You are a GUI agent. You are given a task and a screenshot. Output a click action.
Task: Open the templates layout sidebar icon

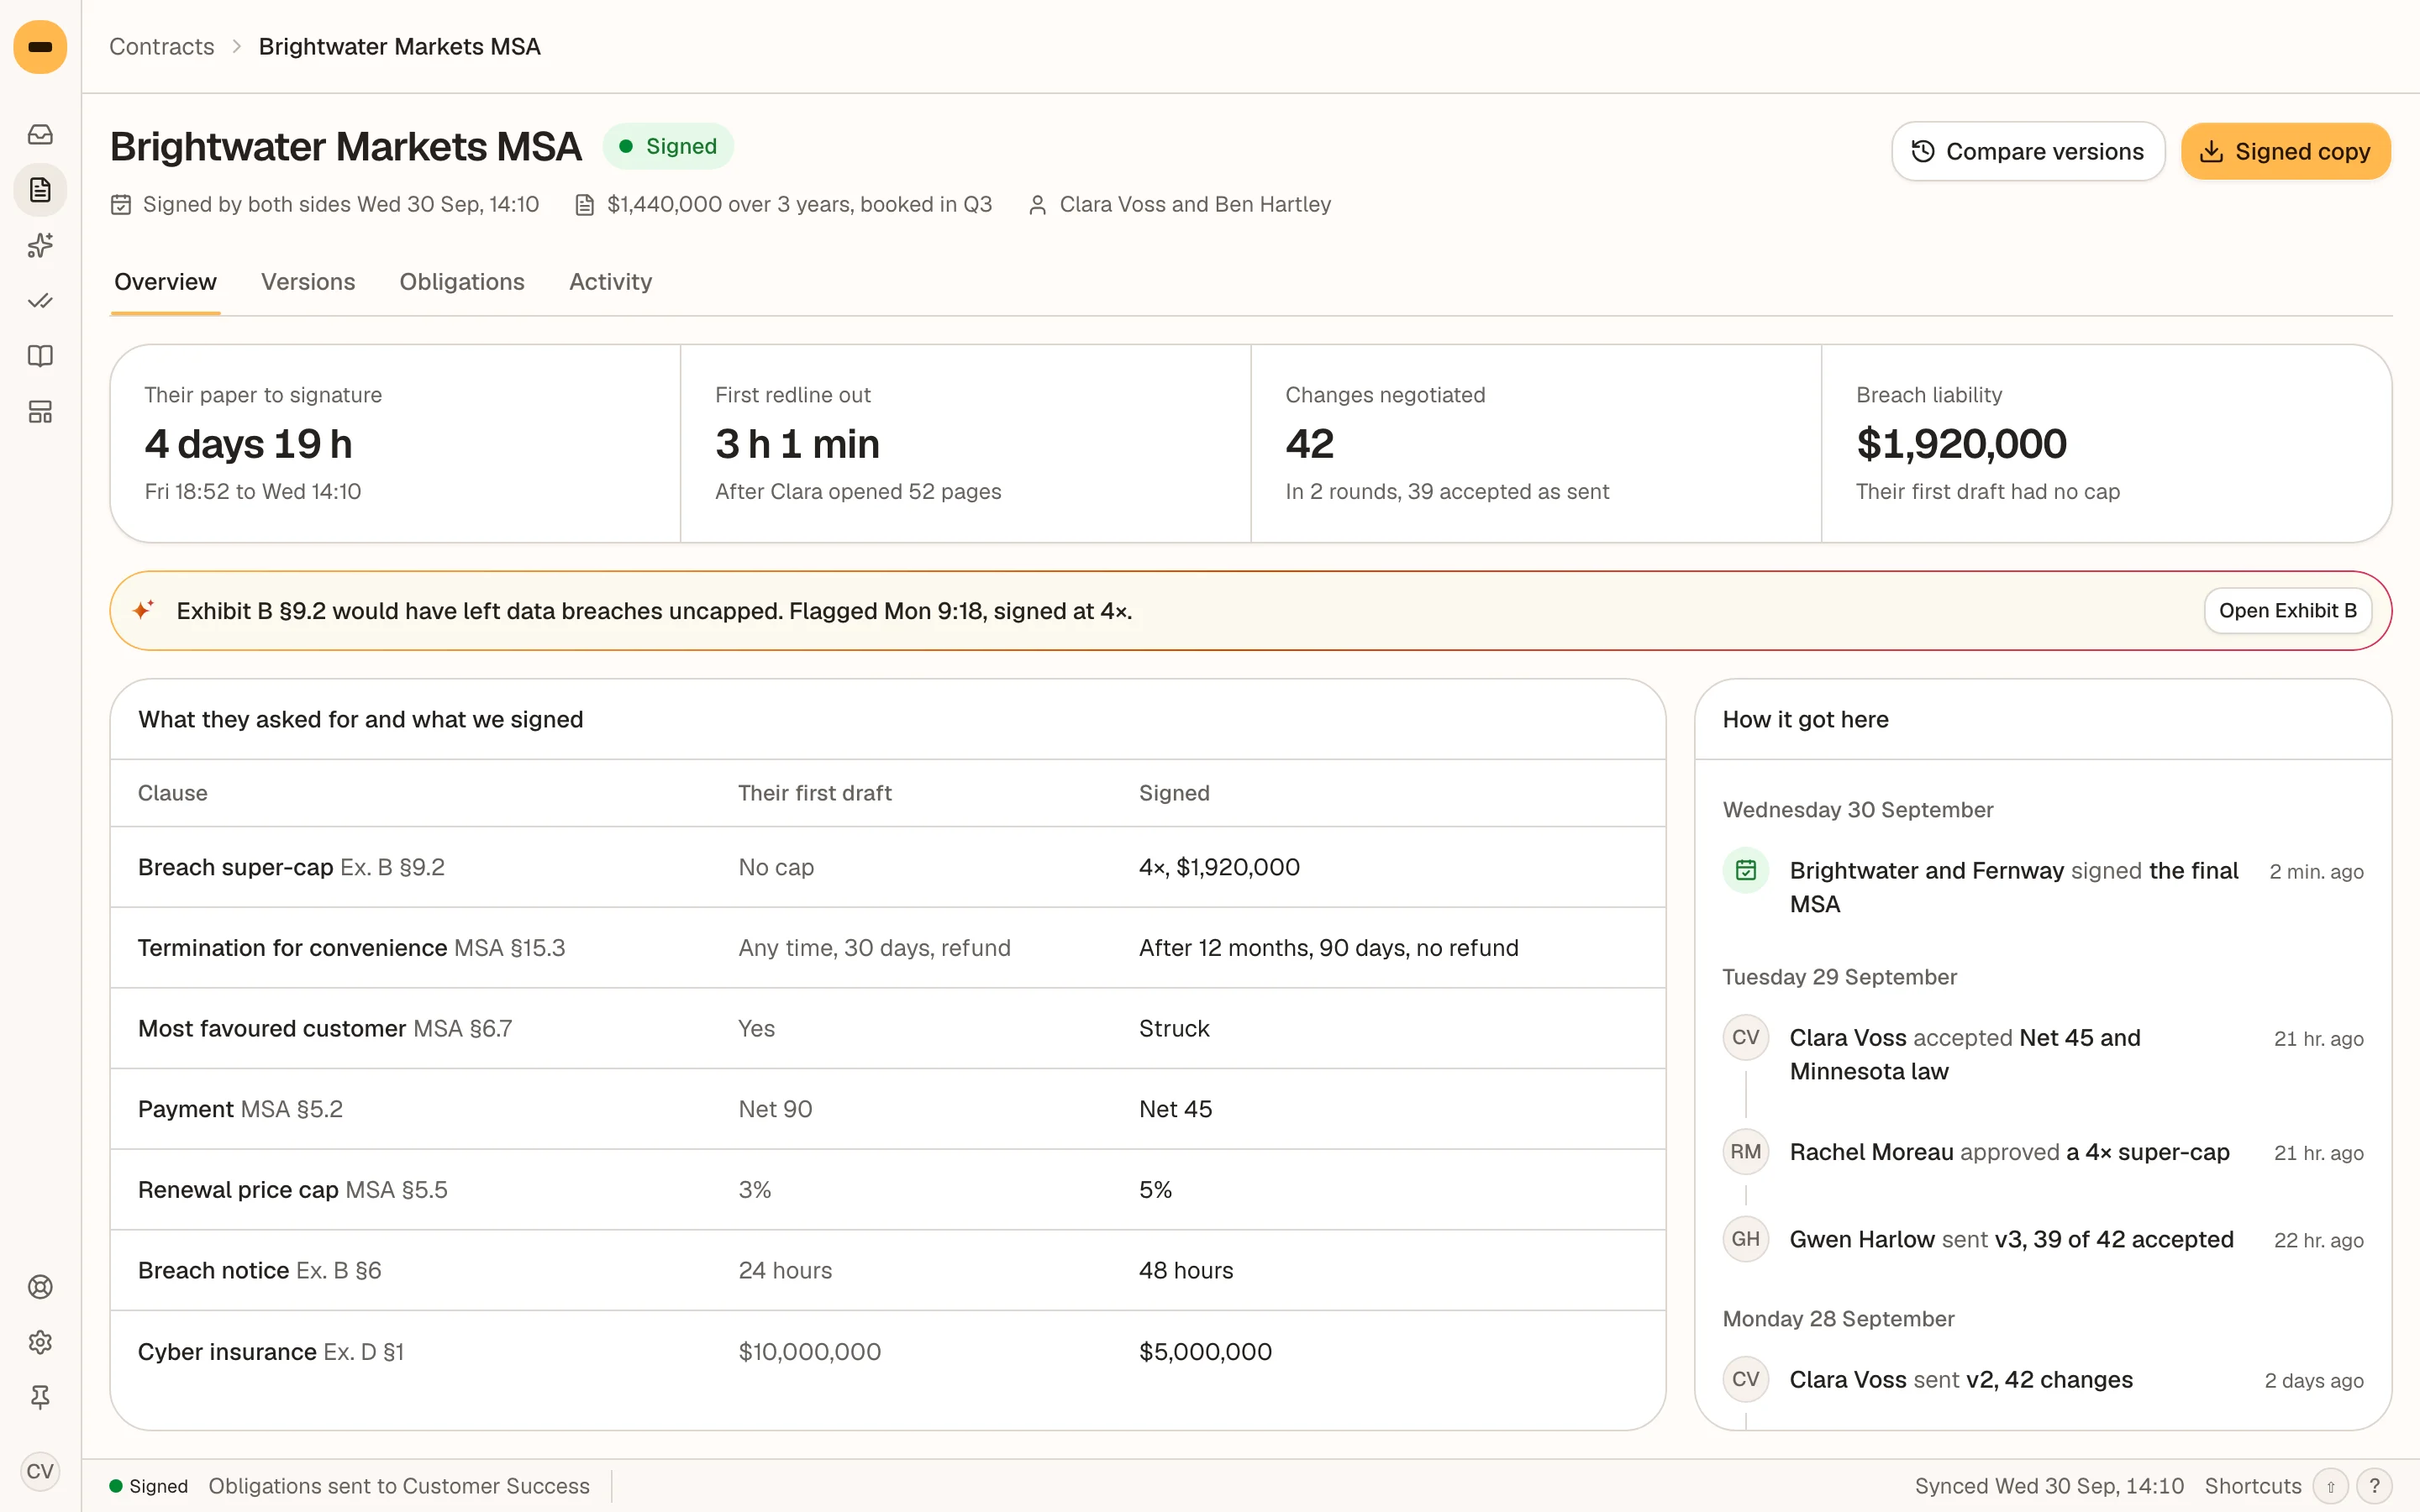40,412
